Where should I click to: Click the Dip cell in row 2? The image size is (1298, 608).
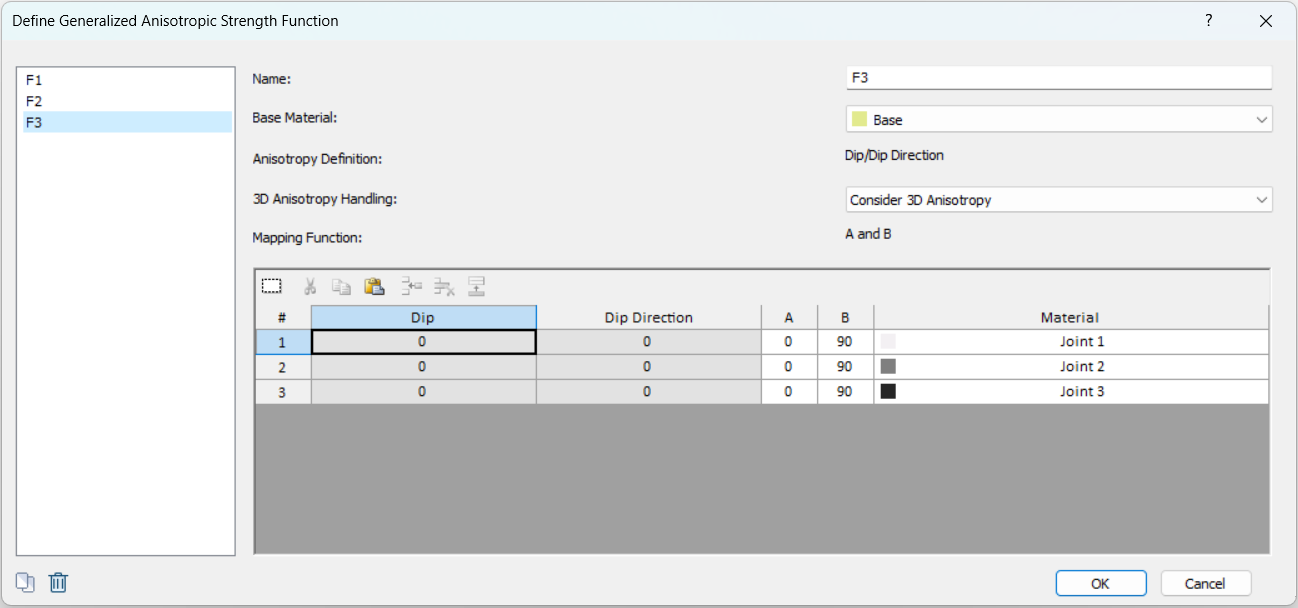coord(423,367)
